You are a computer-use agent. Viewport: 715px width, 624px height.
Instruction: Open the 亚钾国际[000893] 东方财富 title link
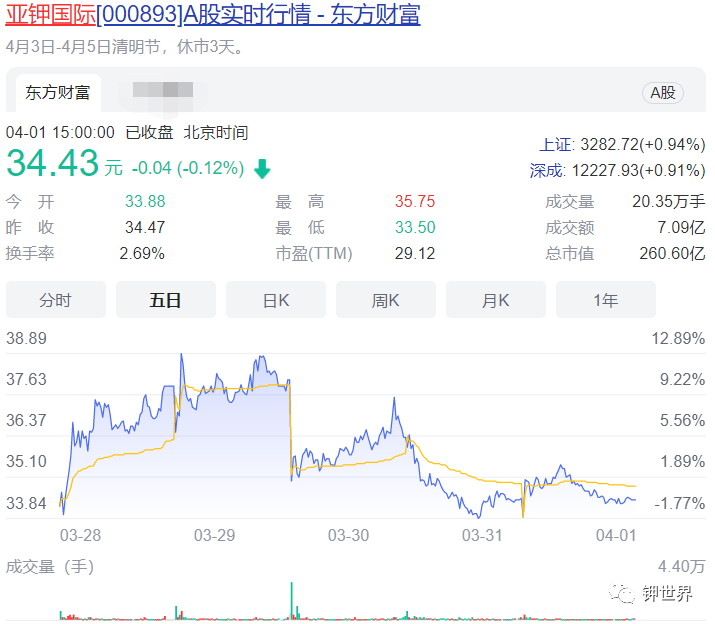coord(213,14)
